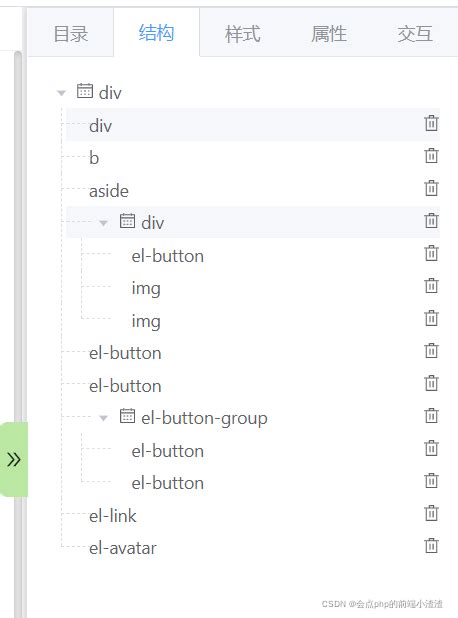Viewport: 458px width, 618px height.
Task: Delete the aside node with its trash icon
Action: [431, 188]
